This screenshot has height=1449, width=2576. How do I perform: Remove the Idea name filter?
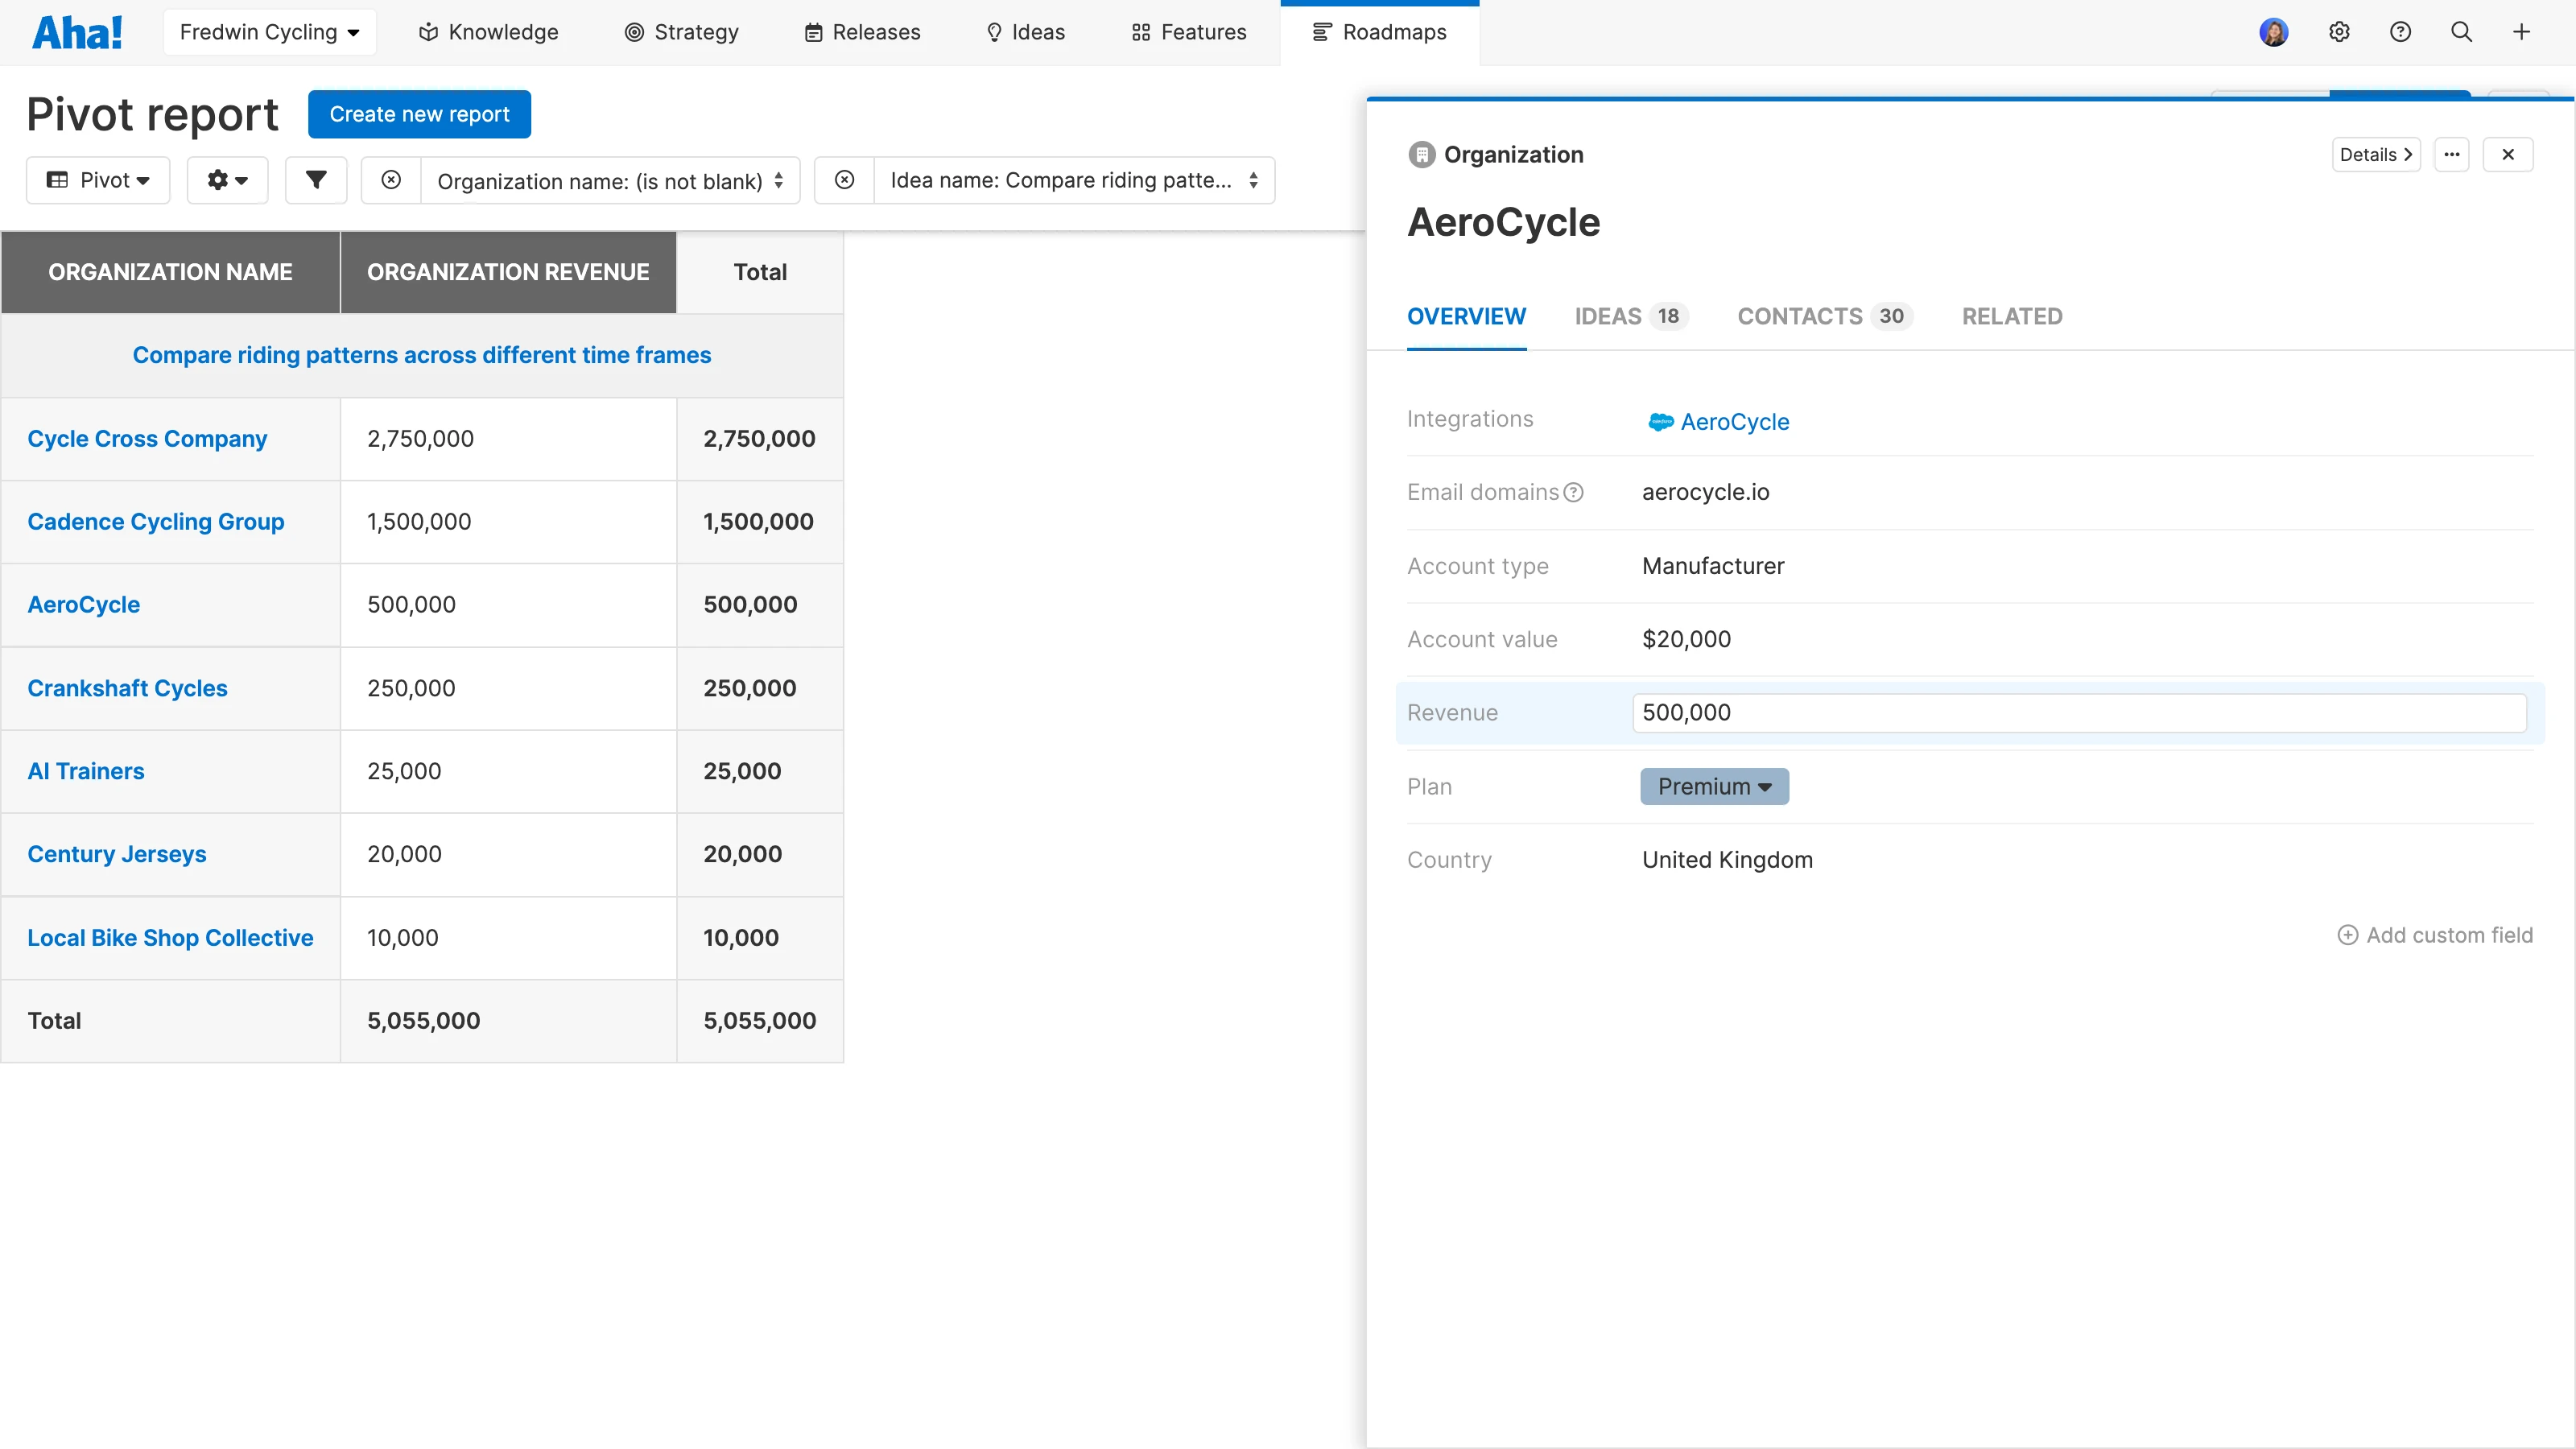[x=845, y=180]
